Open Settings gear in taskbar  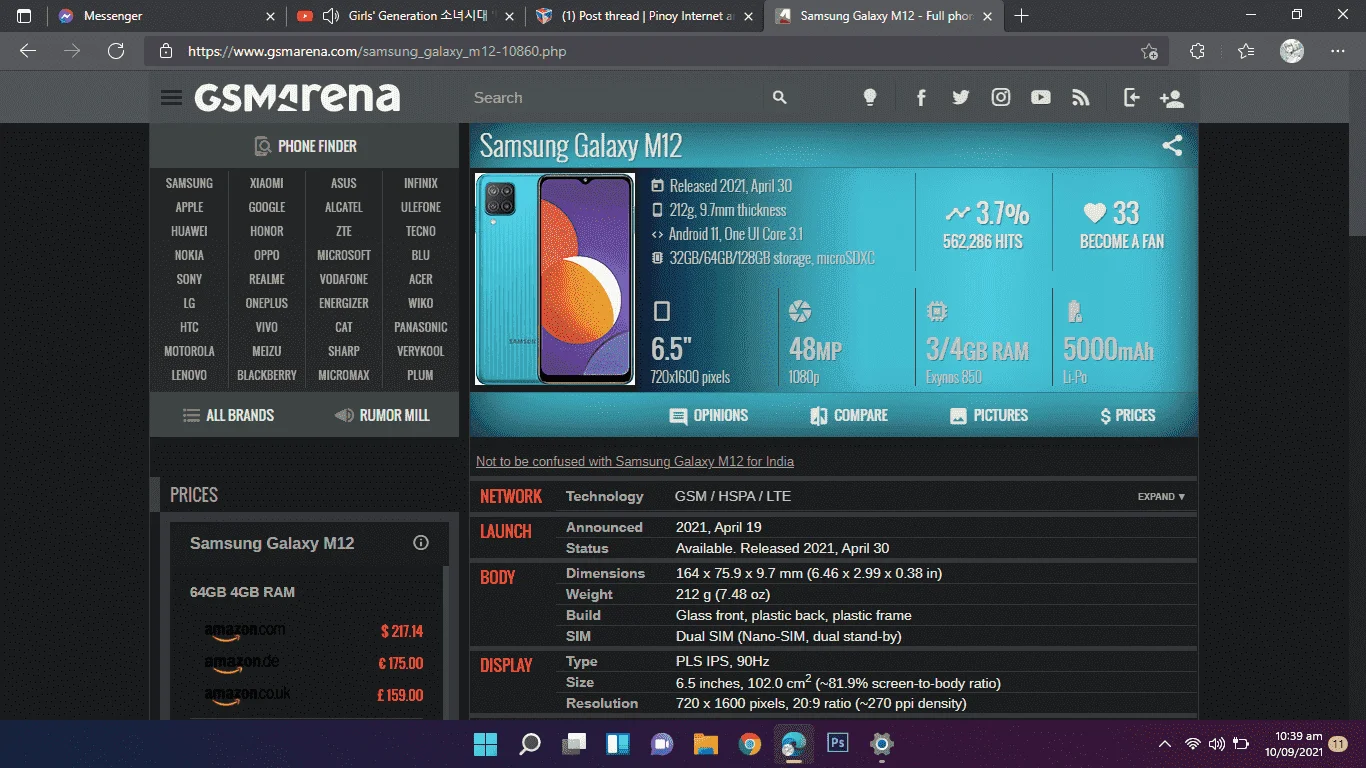pos(881,744)
